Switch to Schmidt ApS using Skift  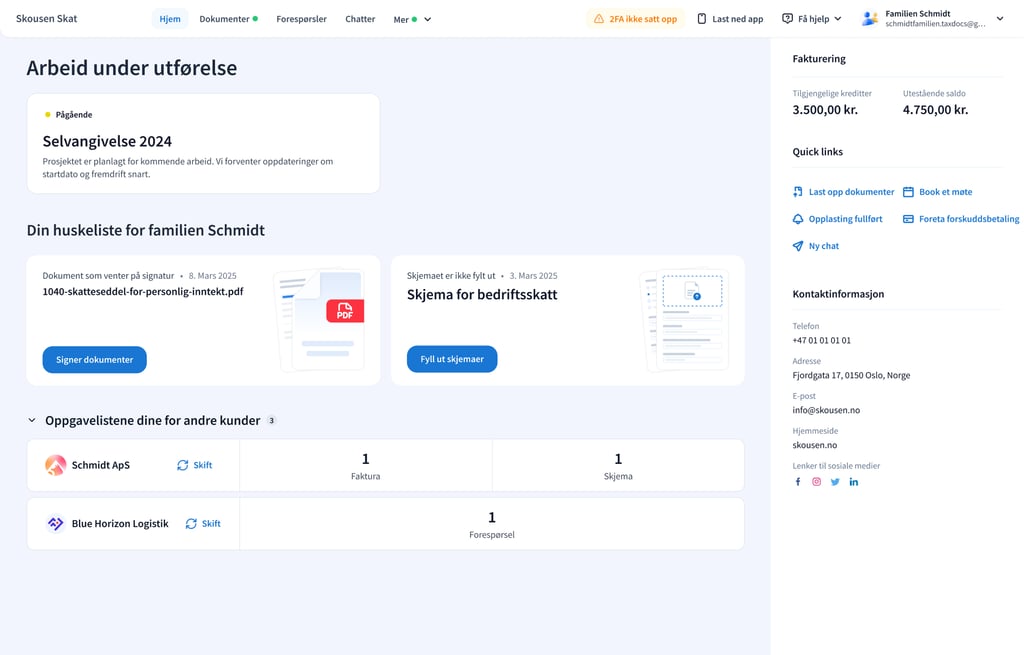coord(195,465)
